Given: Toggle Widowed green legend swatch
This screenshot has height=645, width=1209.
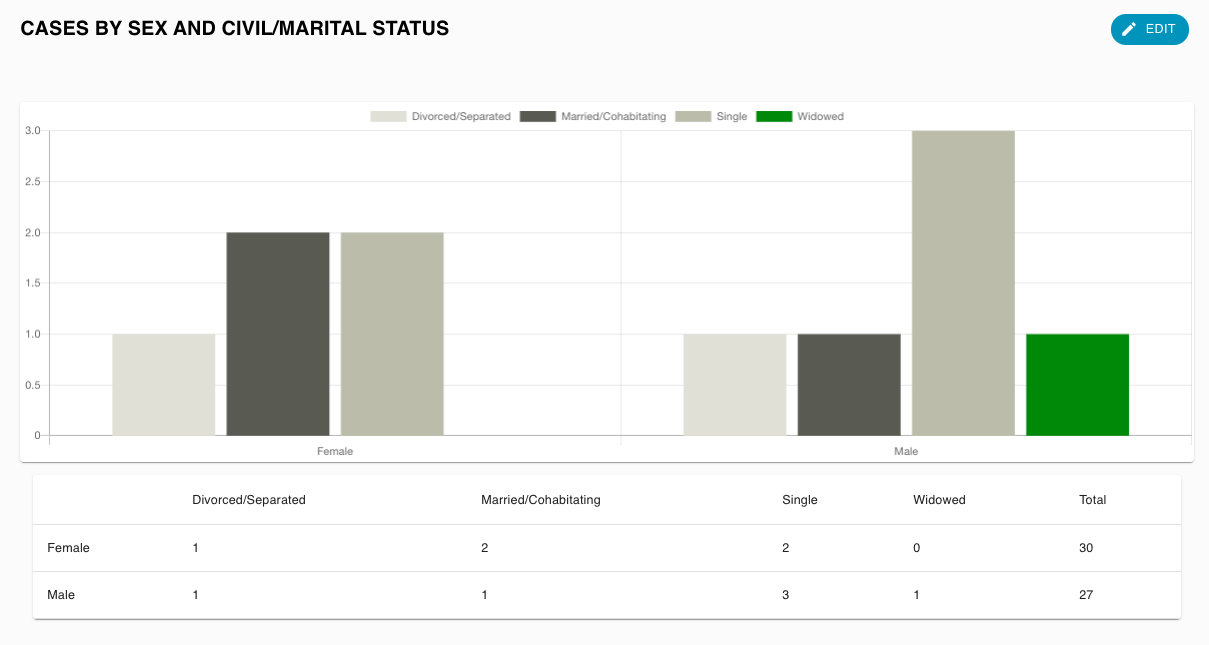Looking at the screenshot, I should click(774, 117).
